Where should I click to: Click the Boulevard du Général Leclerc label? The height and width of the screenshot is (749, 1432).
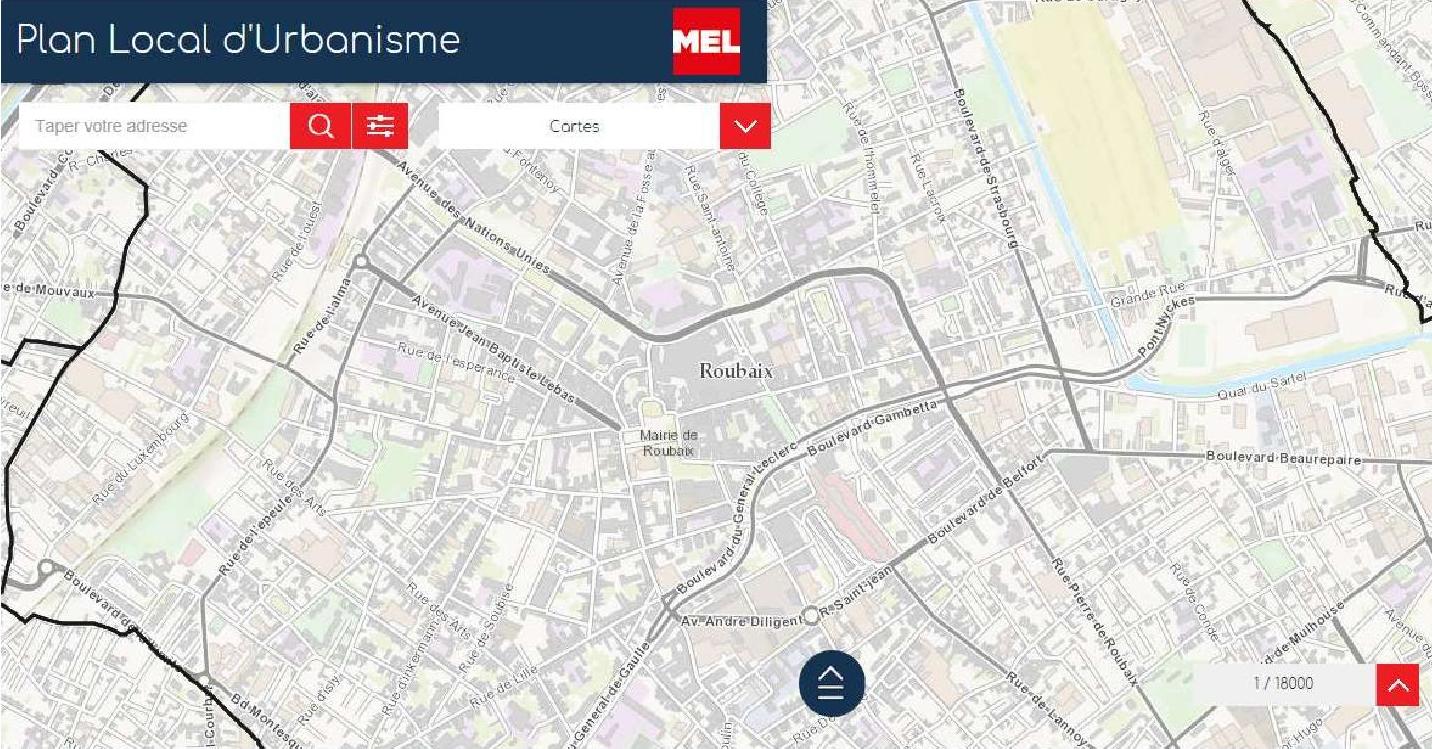[x=736, y=517]
